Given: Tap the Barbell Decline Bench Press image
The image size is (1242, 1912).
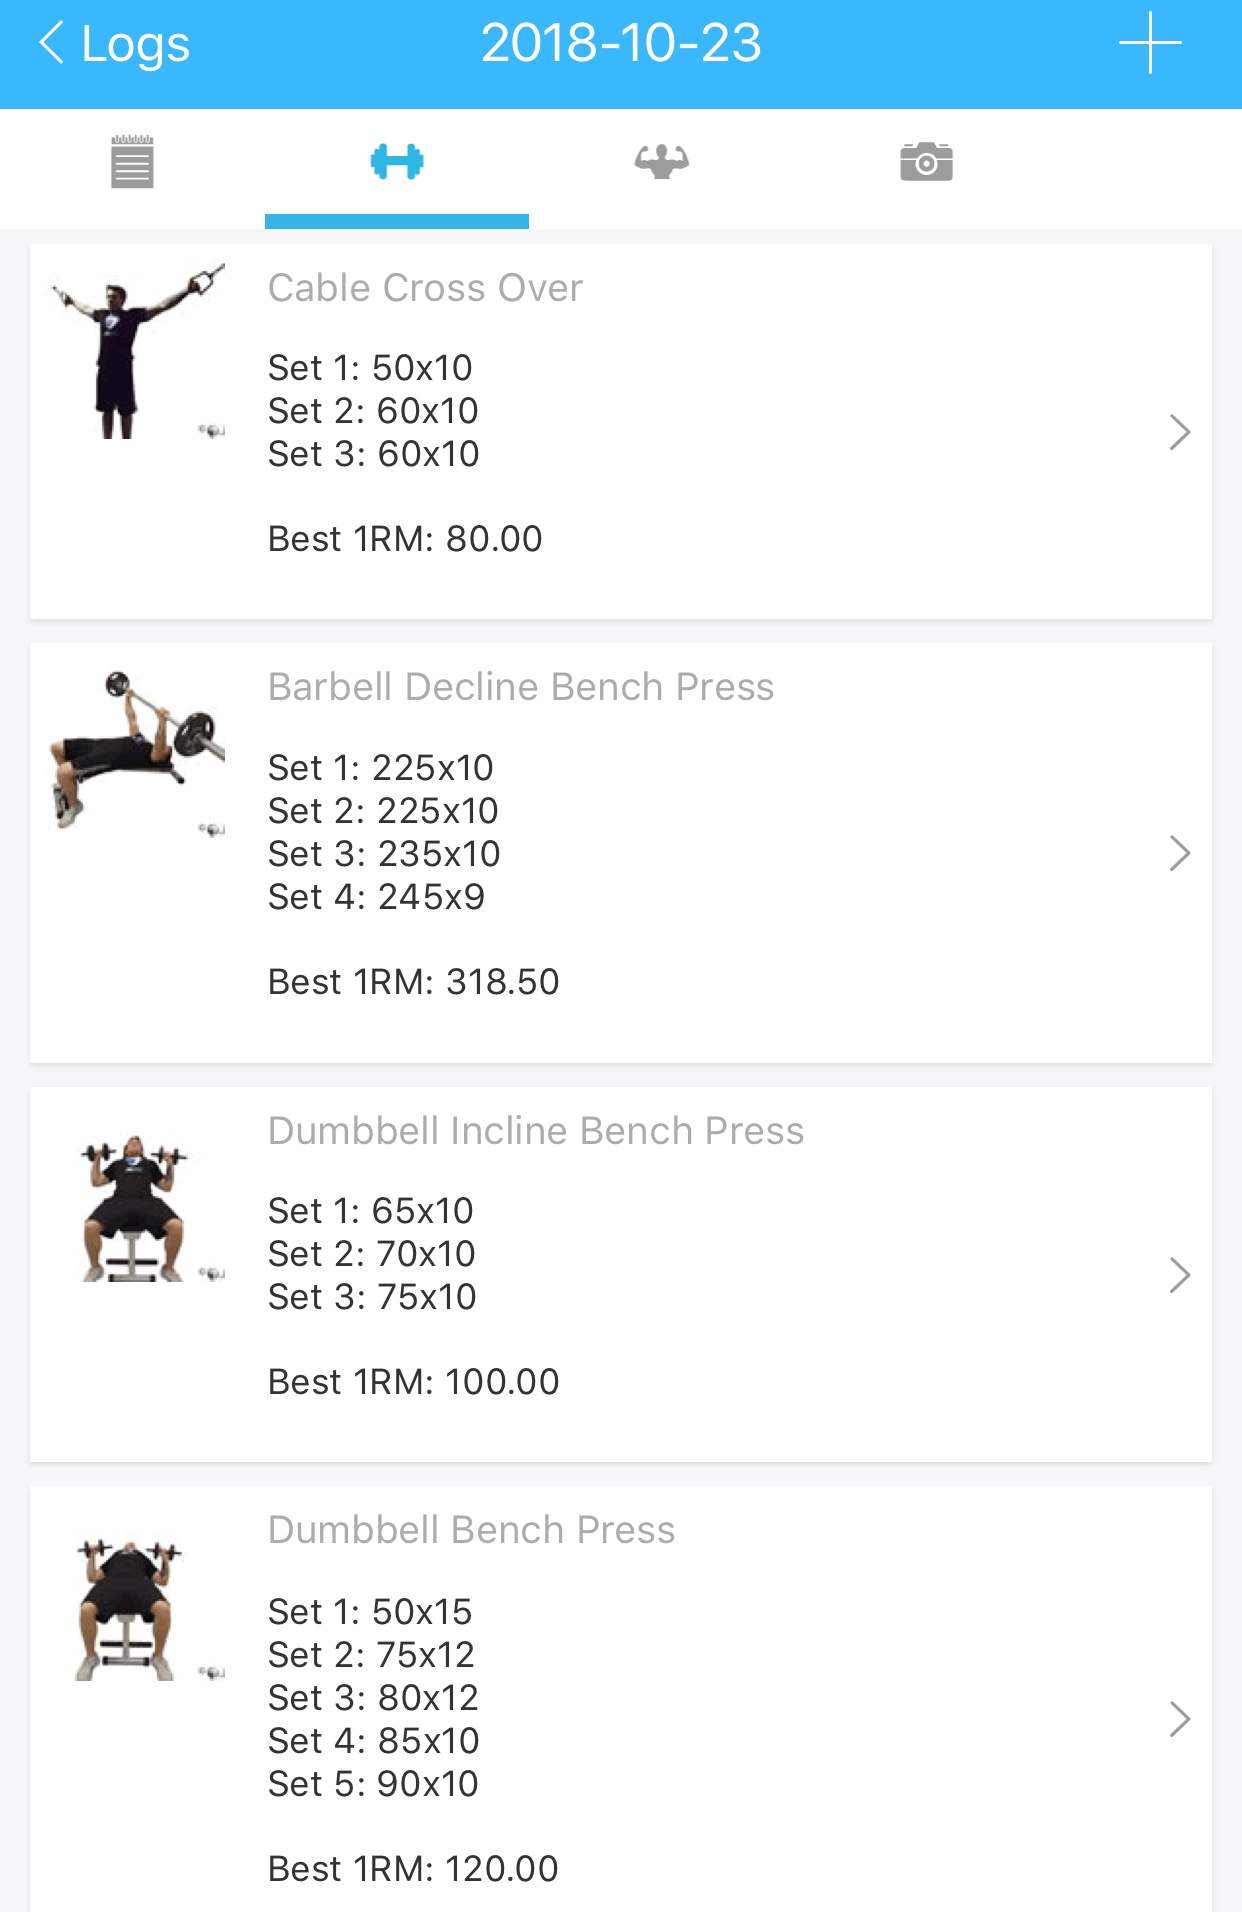Looking at the screenshot, I should point(138,750).
